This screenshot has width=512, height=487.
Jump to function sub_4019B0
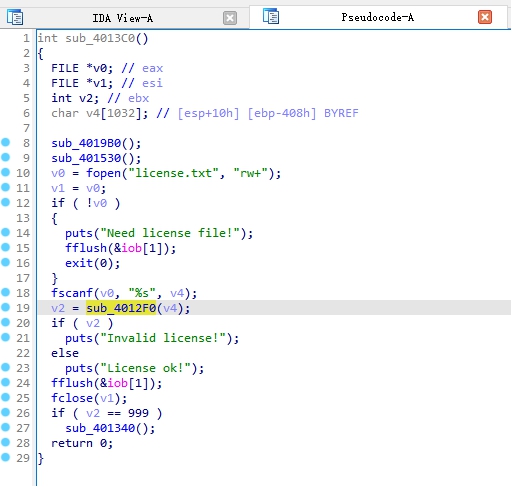[86, 143]
